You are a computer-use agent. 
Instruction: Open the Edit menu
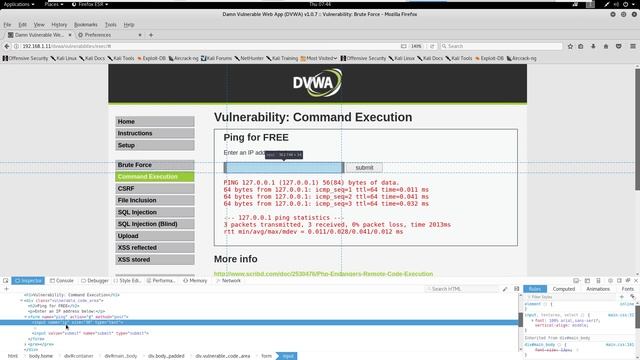coord(22,24)
